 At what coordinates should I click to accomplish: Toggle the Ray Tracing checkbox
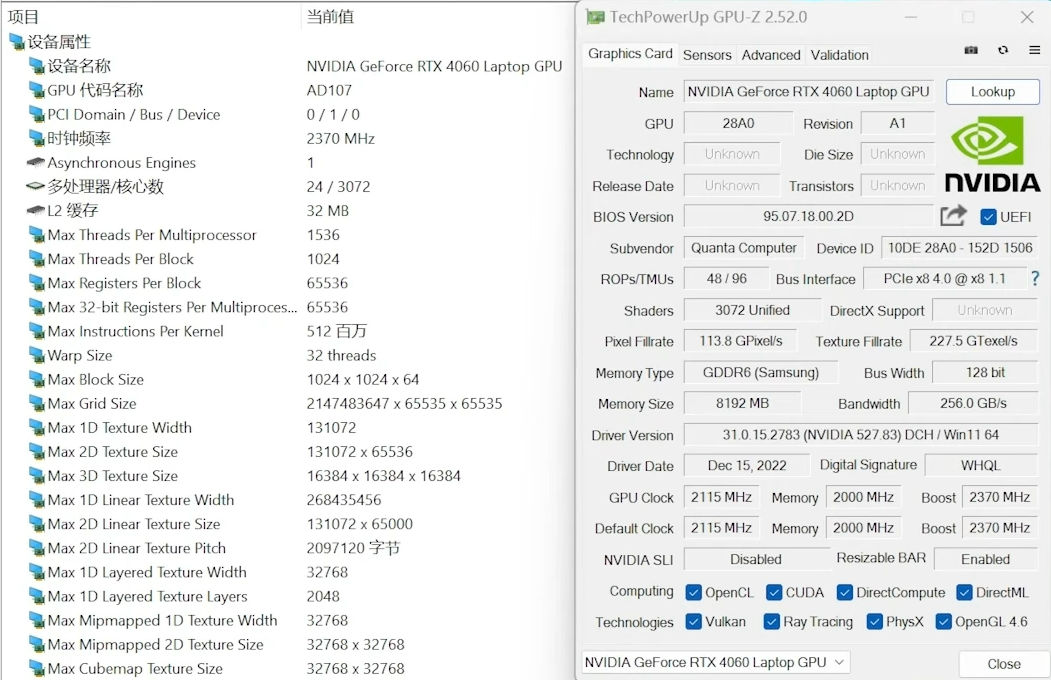pyautogui.click(x=771, y=622)
